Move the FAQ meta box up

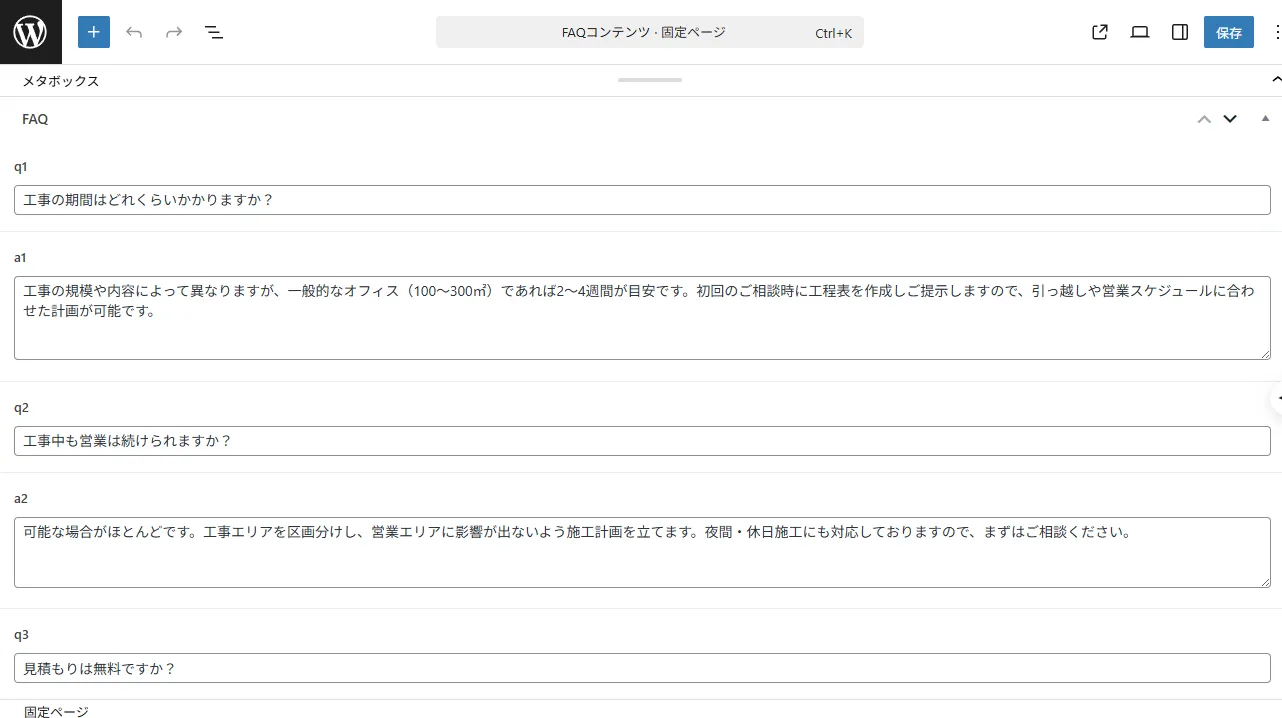tap(1204, 119)
